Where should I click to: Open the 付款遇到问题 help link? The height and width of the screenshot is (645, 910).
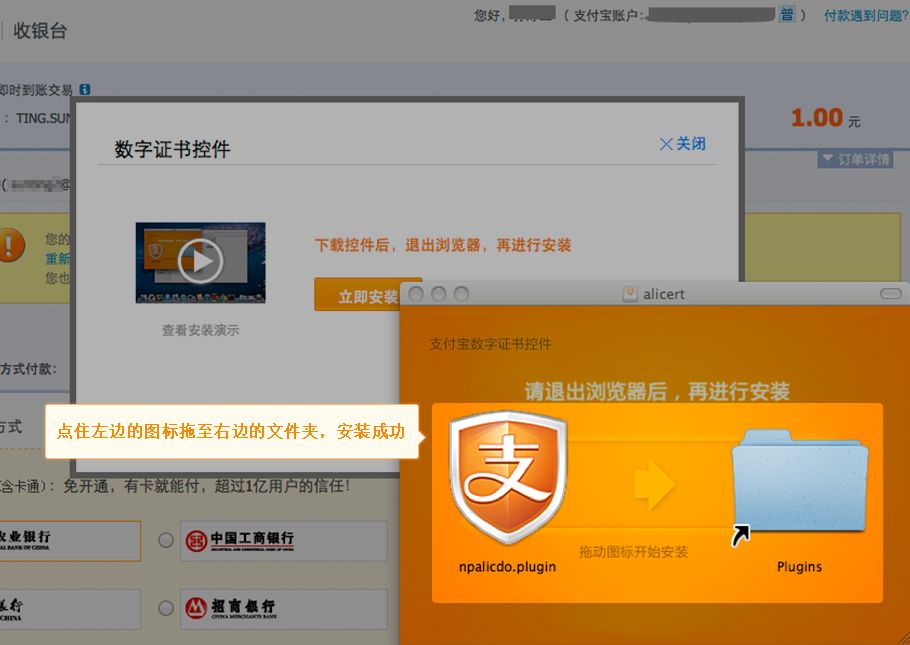[x=866, y=16]
